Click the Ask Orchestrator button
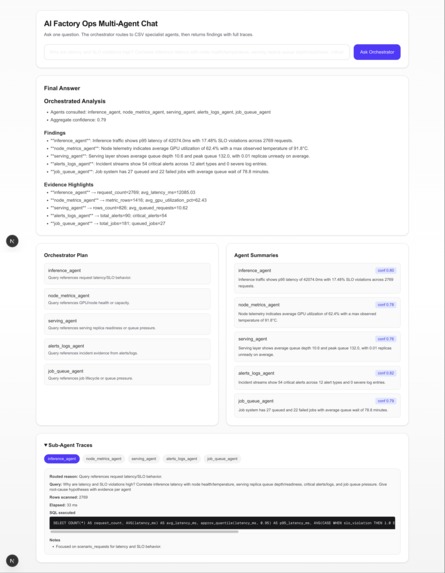This screenshot has width=445, height=573. coord(377,52)
